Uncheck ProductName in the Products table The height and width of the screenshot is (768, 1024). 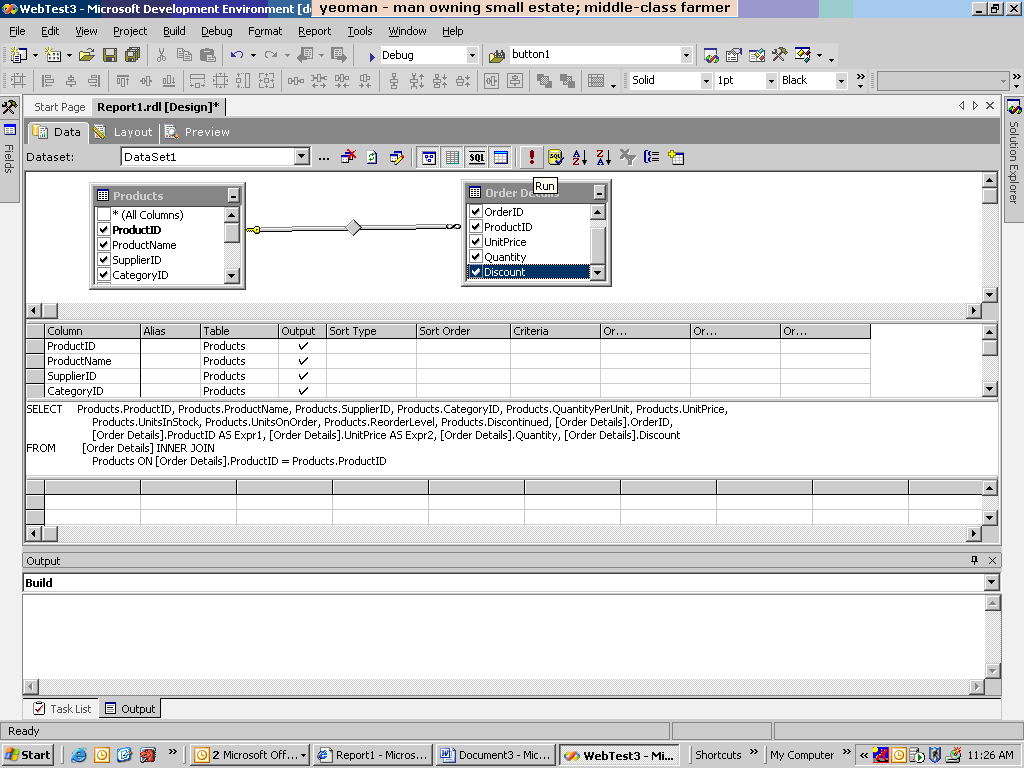click(103, 245)
